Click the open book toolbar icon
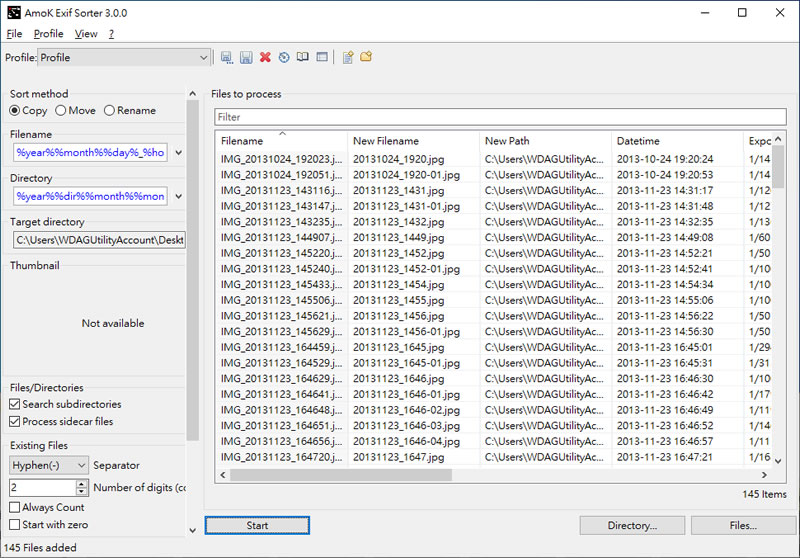 pos(303,58)
